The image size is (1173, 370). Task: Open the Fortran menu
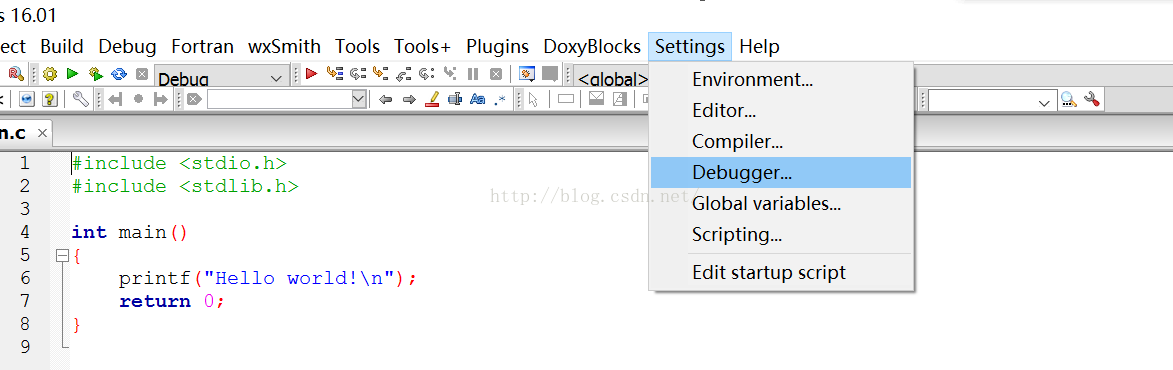pos(203,46)
